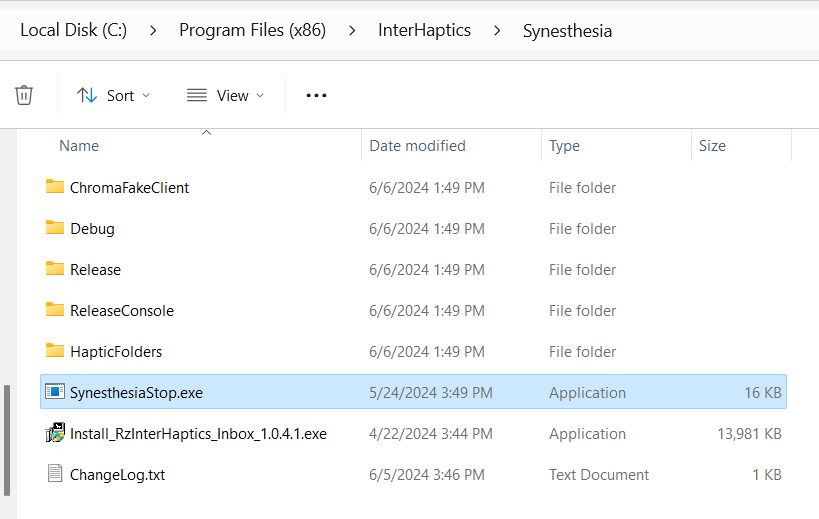
Task: Select the Debug folder name
Action: (x=92, y=229)
